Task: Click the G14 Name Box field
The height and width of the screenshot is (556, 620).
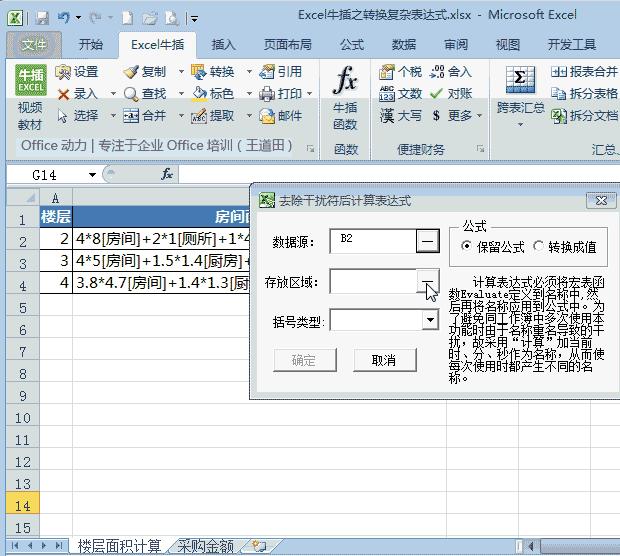Action: pyautogui.click(x=46, y=174)
